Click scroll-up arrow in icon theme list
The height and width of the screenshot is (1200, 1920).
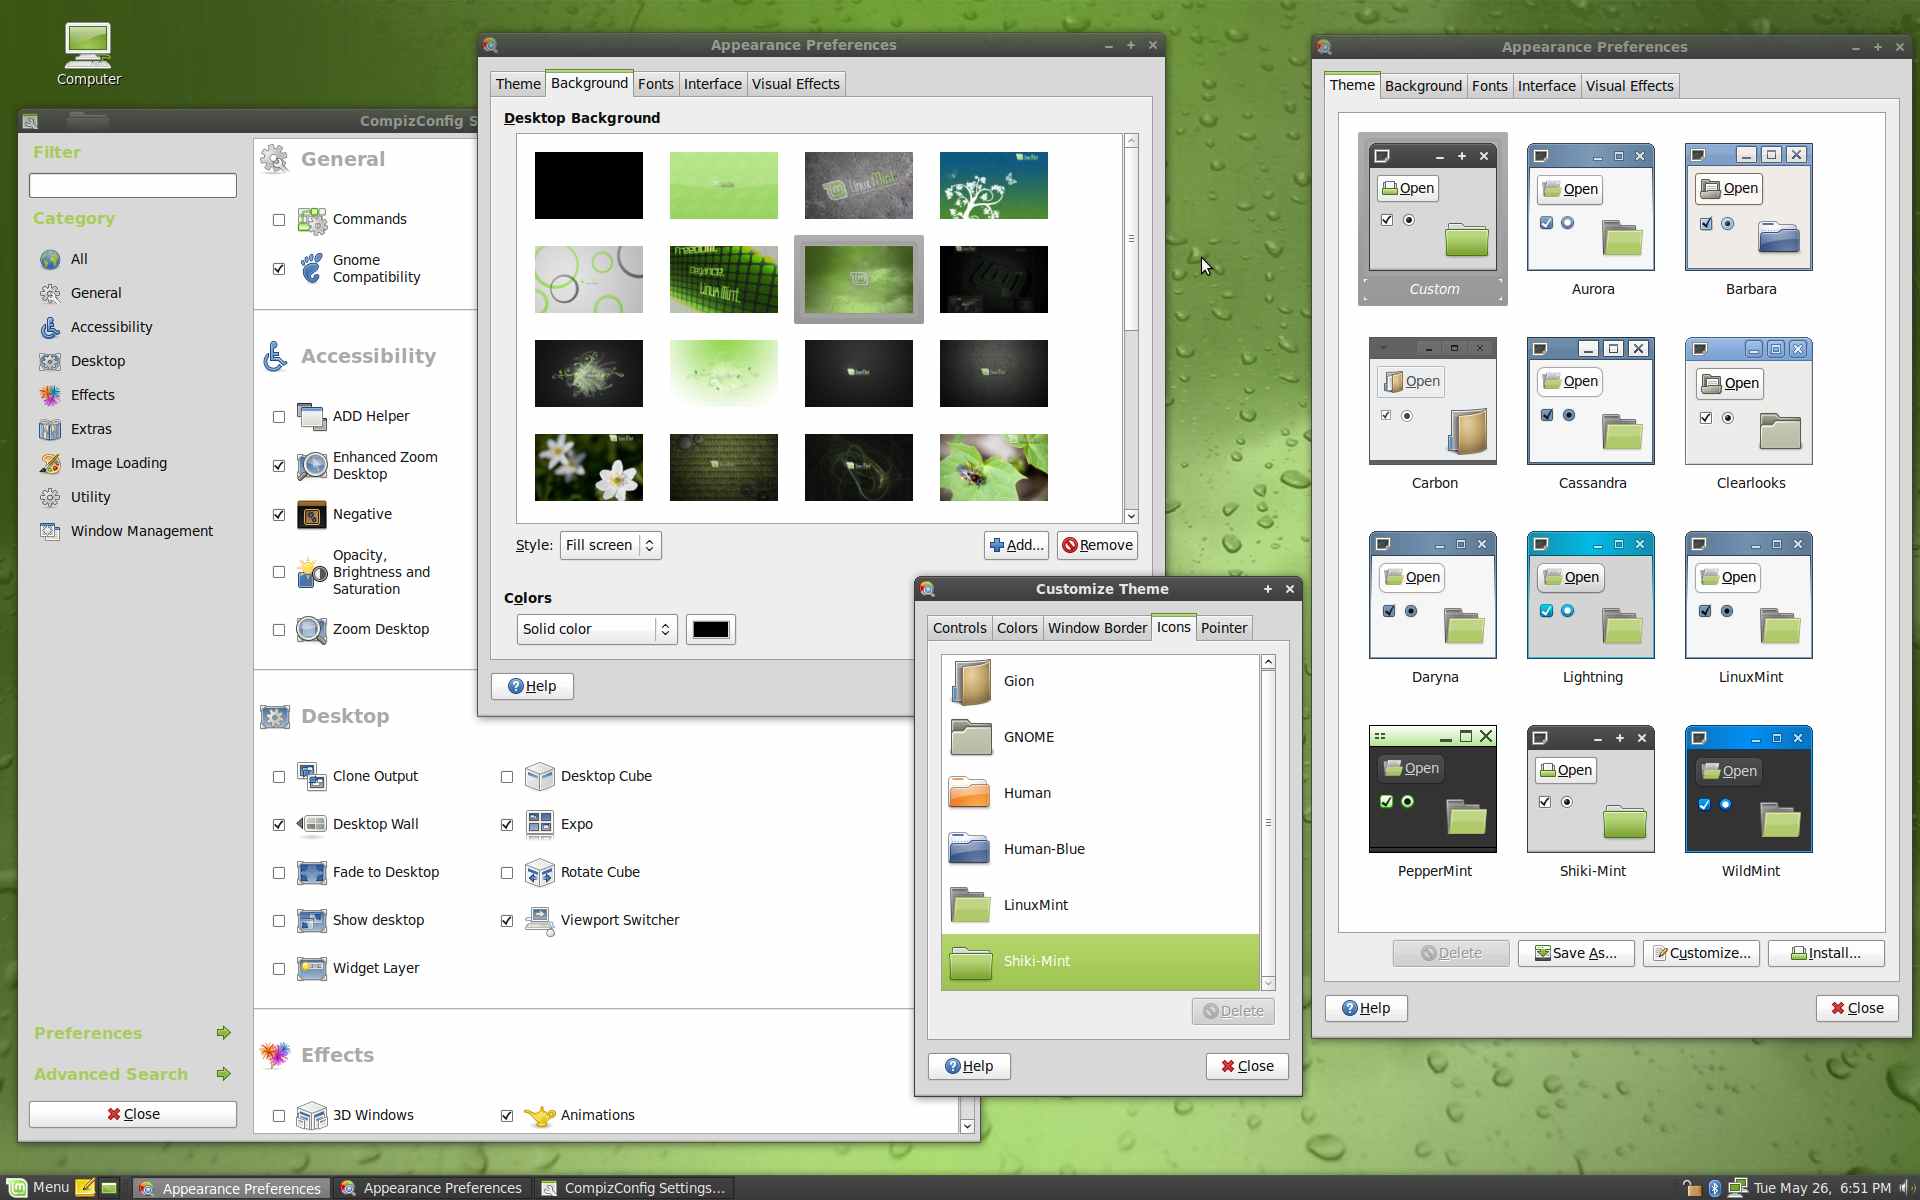pos(1268,662)
